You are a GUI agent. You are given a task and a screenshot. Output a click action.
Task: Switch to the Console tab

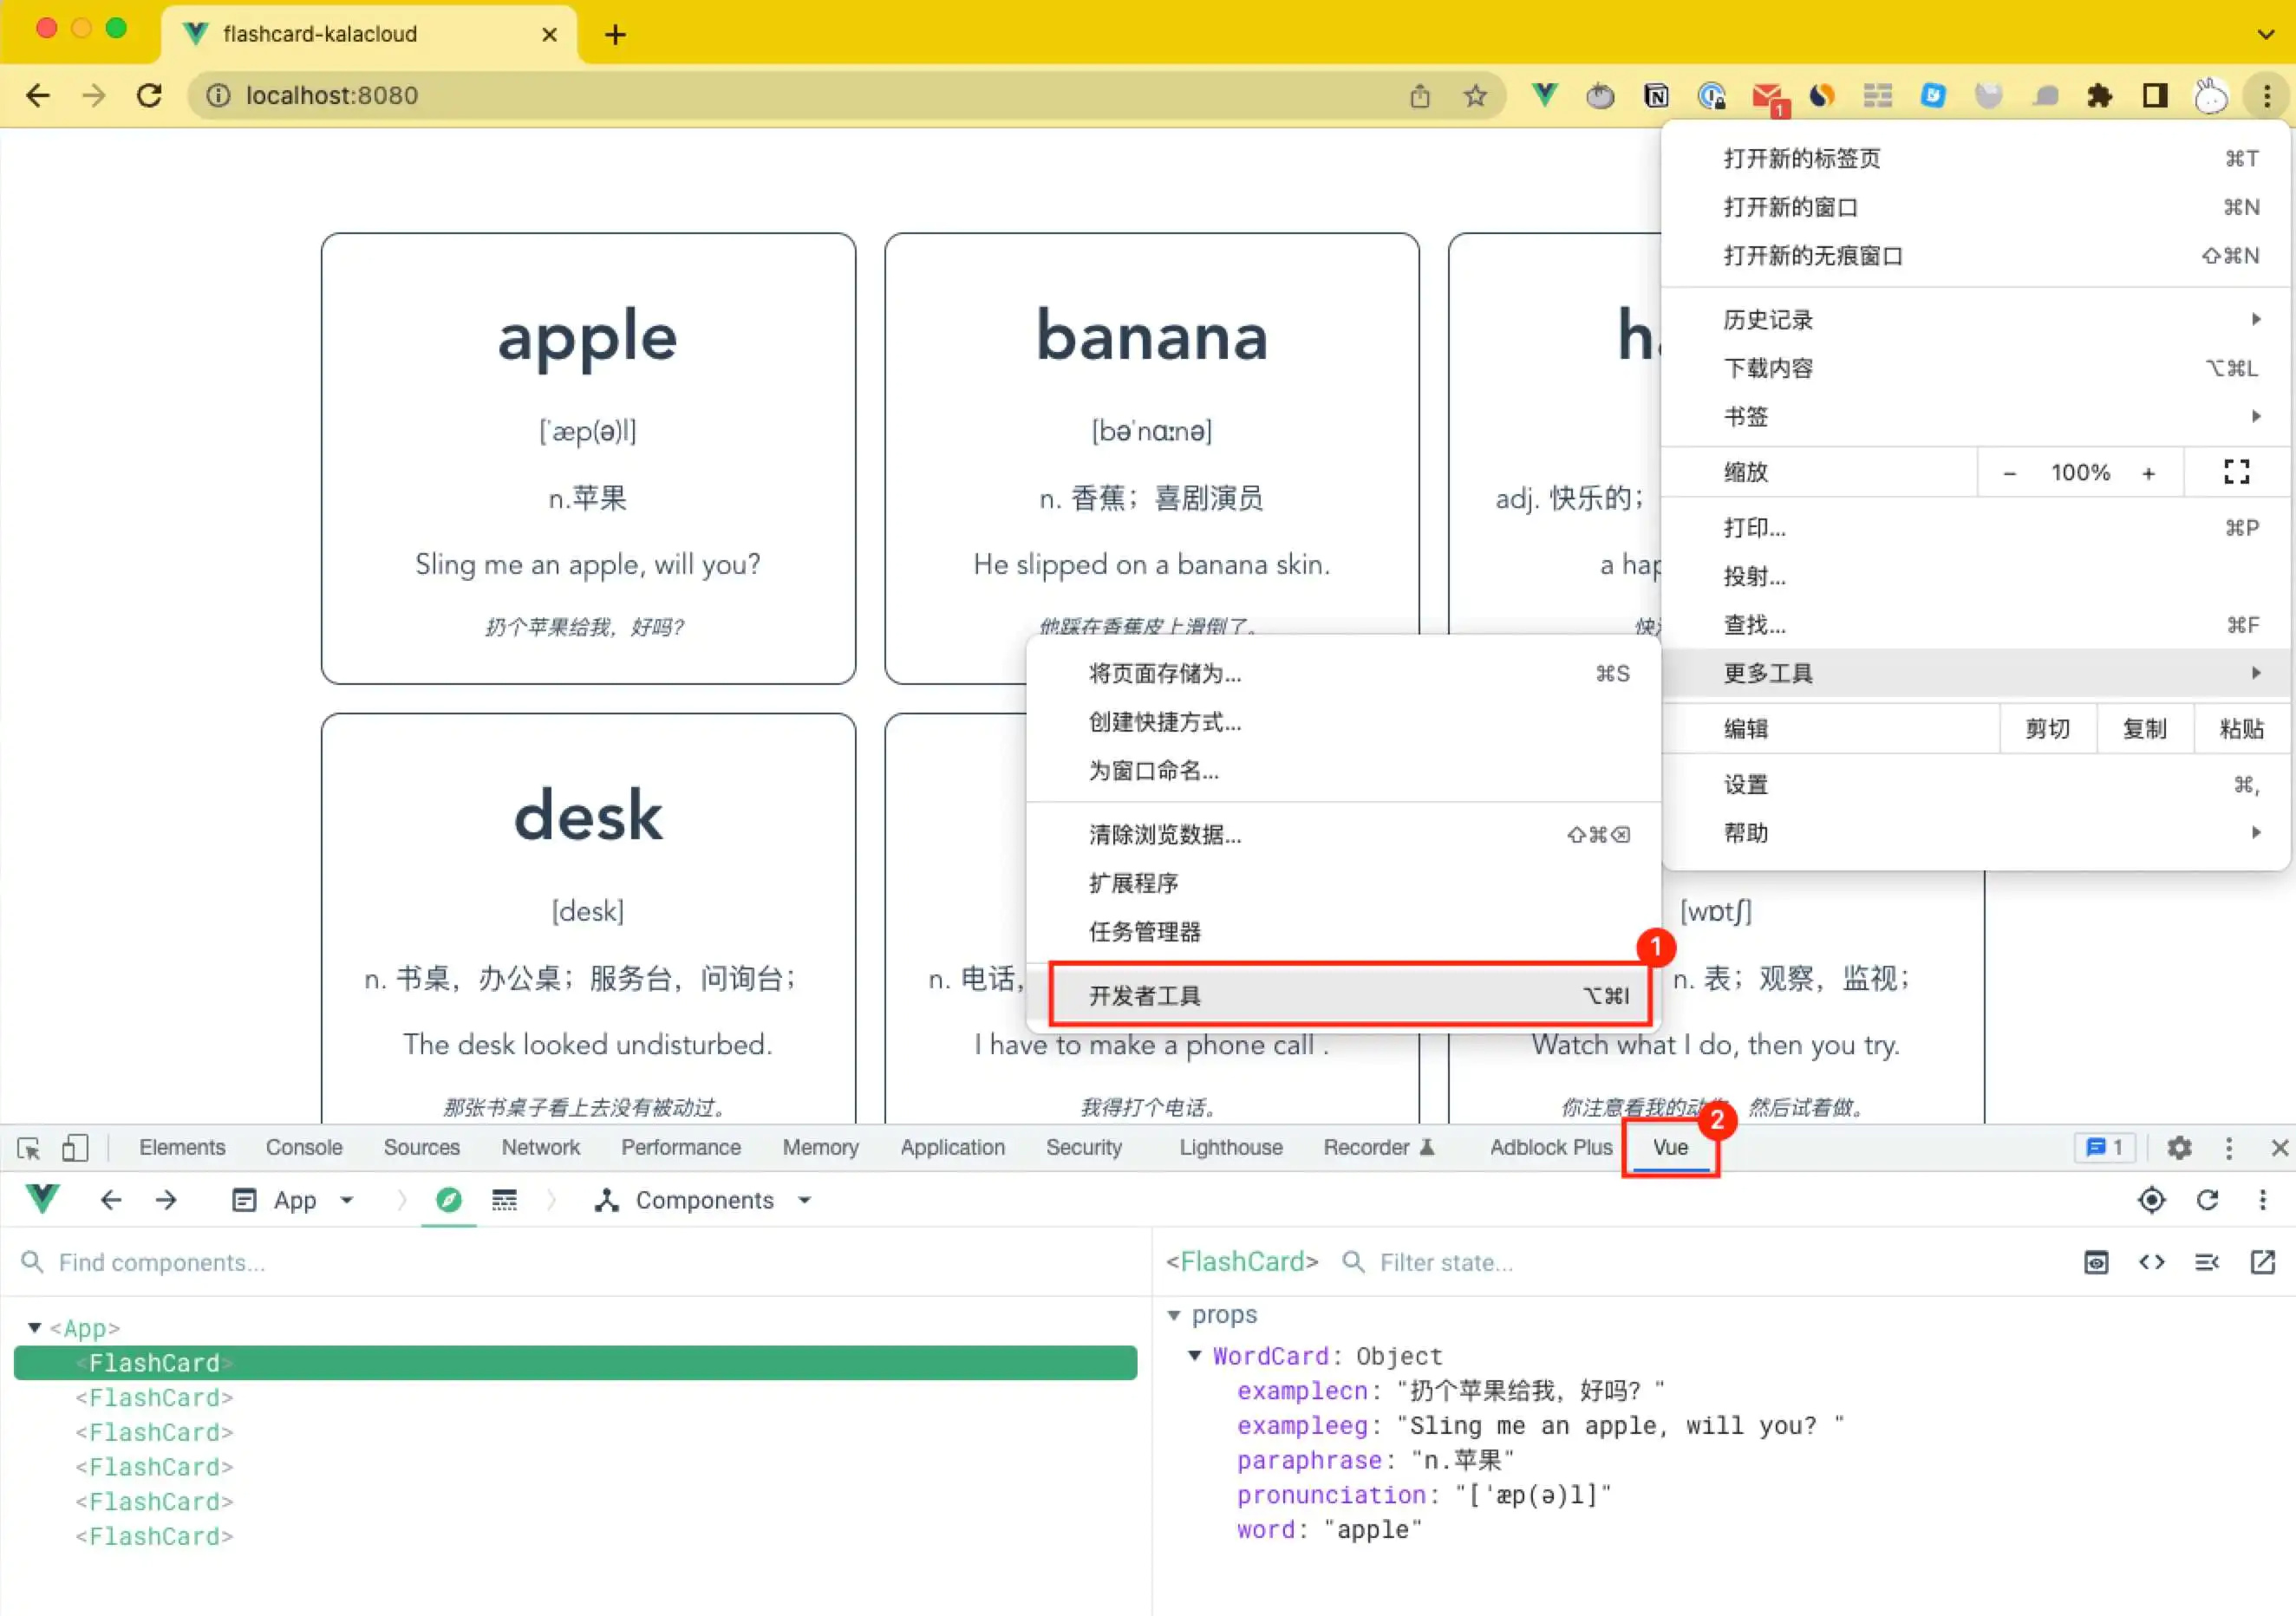303,1147
